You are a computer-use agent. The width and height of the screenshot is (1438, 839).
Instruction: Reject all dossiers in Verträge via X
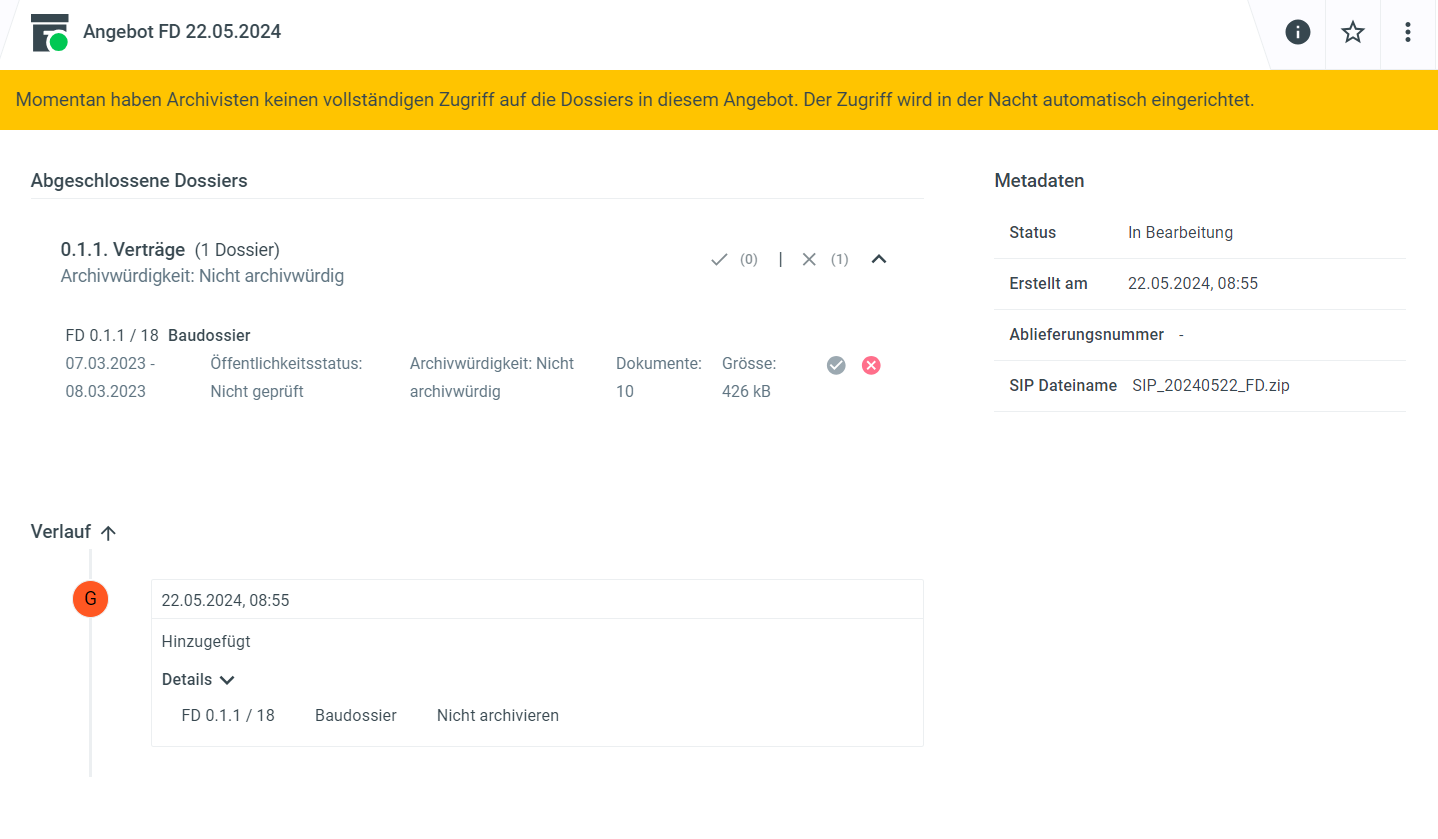pyautogui.click(x=809, y=259)
